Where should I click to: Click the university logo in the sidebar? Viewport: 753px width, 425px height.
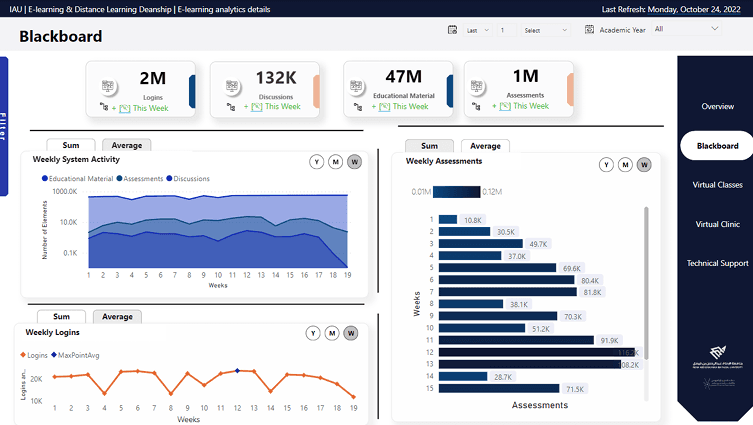tap(718, 356)
